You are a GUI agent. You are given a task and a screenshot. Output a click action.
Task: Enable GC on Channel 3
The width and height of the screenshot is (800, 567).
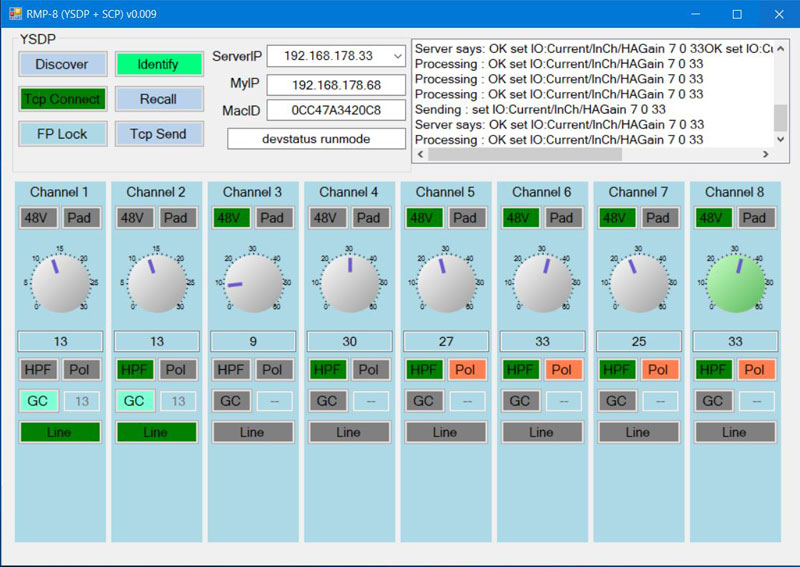pyautogui.click(x=232, y=401)
